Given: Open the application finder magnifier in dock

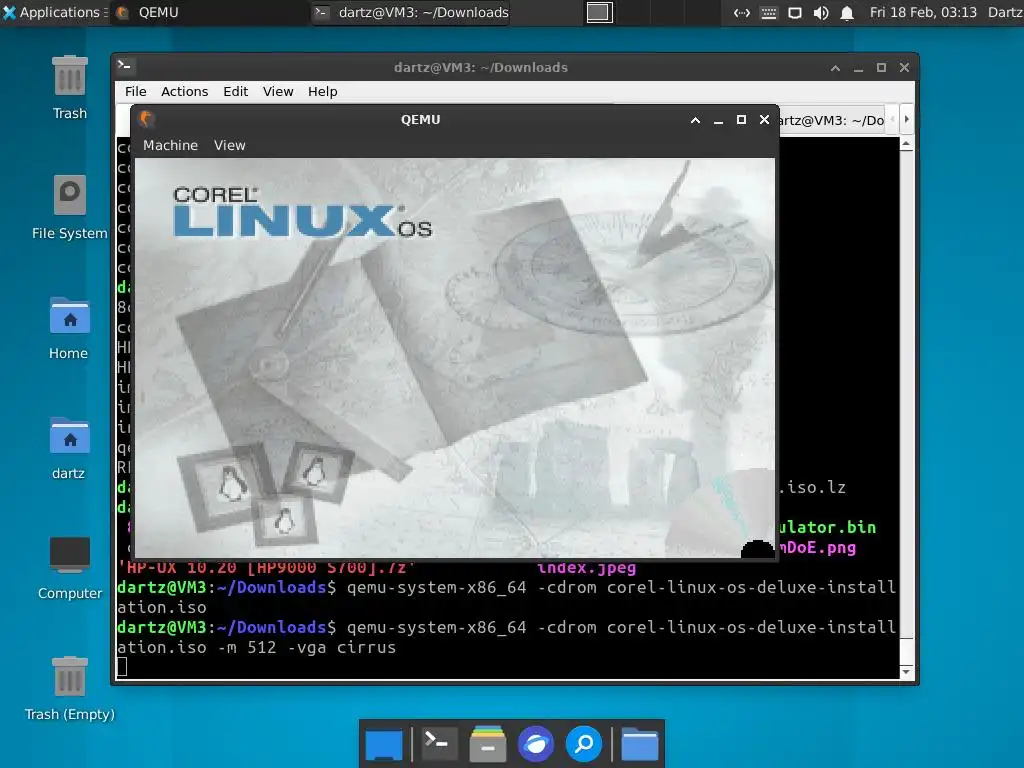Looking at the screenshot, I should 584,744.
